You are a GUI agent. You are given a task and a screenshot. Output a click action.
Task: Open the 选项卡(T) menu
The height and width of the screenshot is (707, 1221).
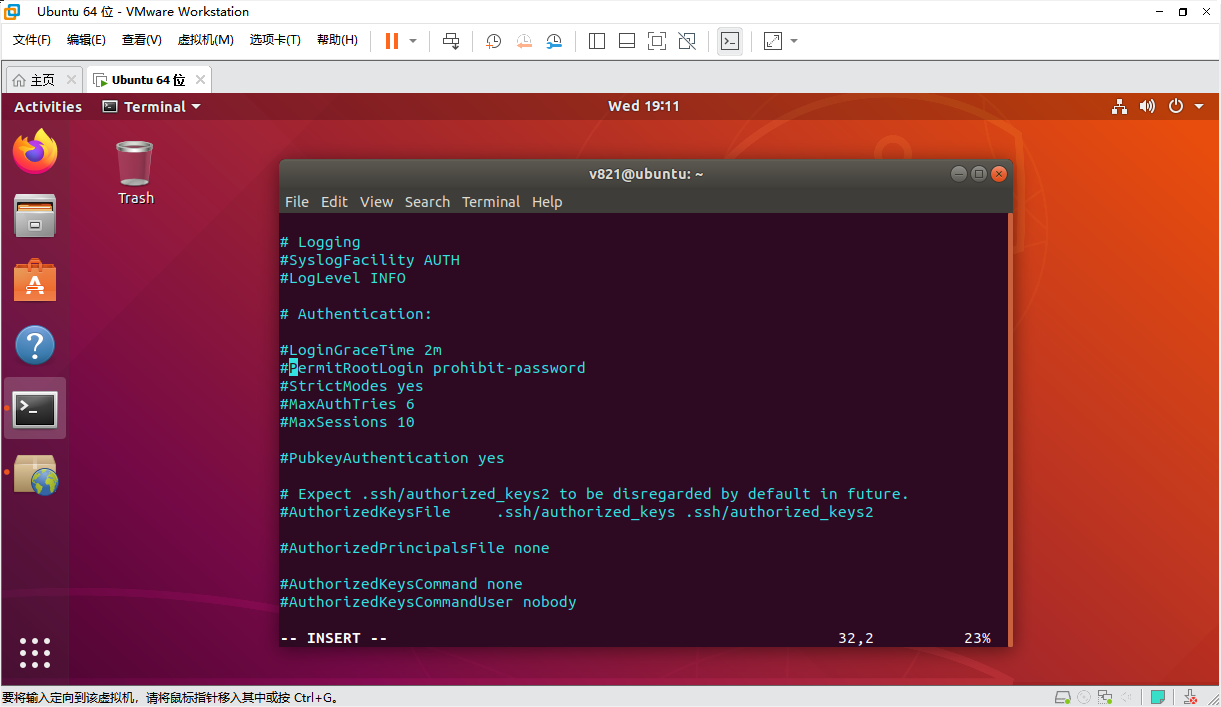pyautogui.click(x=275, y=40)
